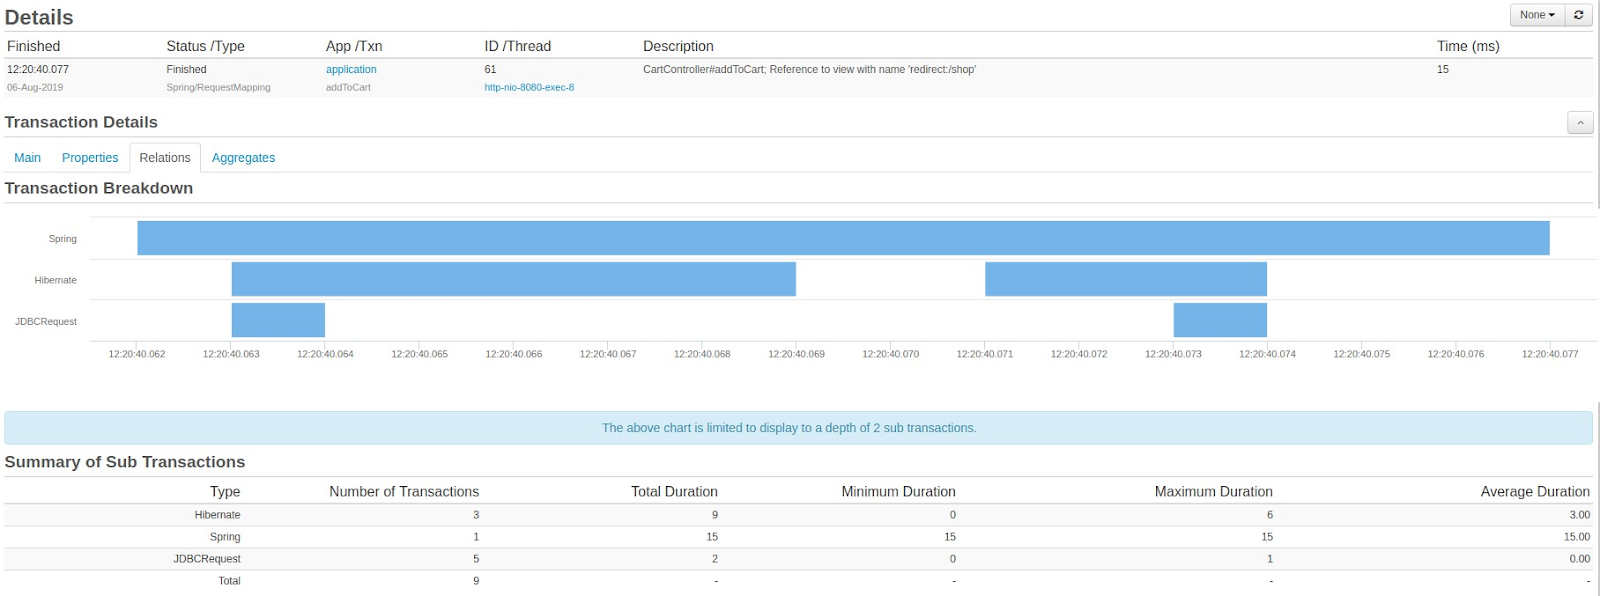Click the Maximum Duration column header
Image resolution: width=1600 pixels, height=596 pixels.
[x=1213, y=492]
